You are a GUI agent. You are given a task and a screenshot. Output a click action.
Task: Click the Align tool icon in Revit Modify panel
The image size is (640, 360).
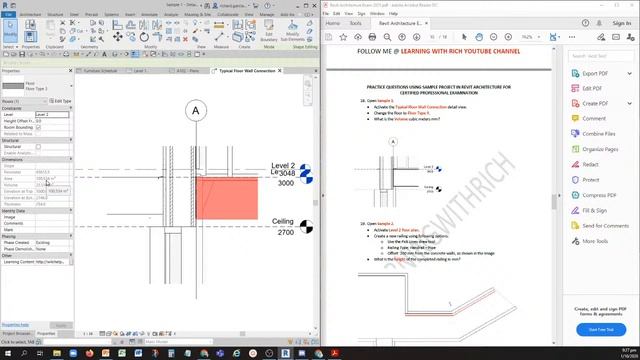coord(118,25)
